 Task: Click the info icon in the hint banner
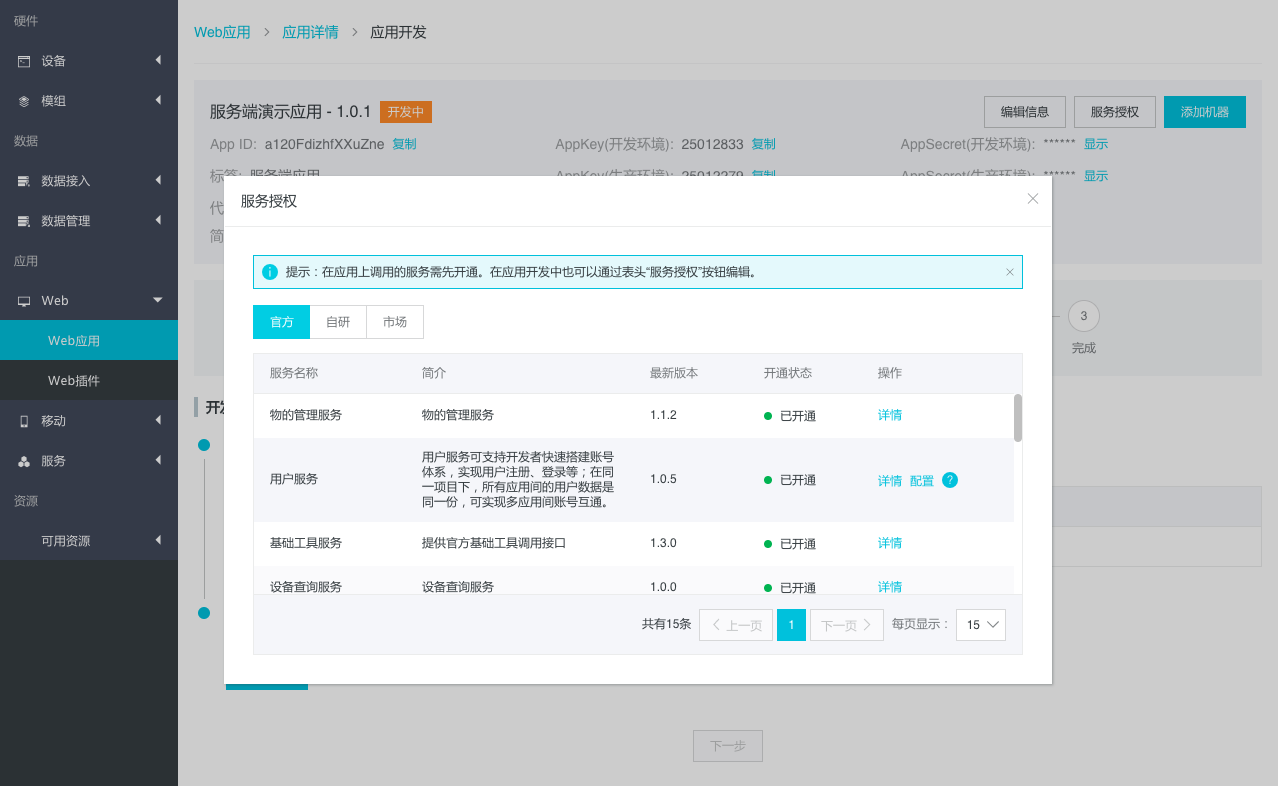[269, 272]
